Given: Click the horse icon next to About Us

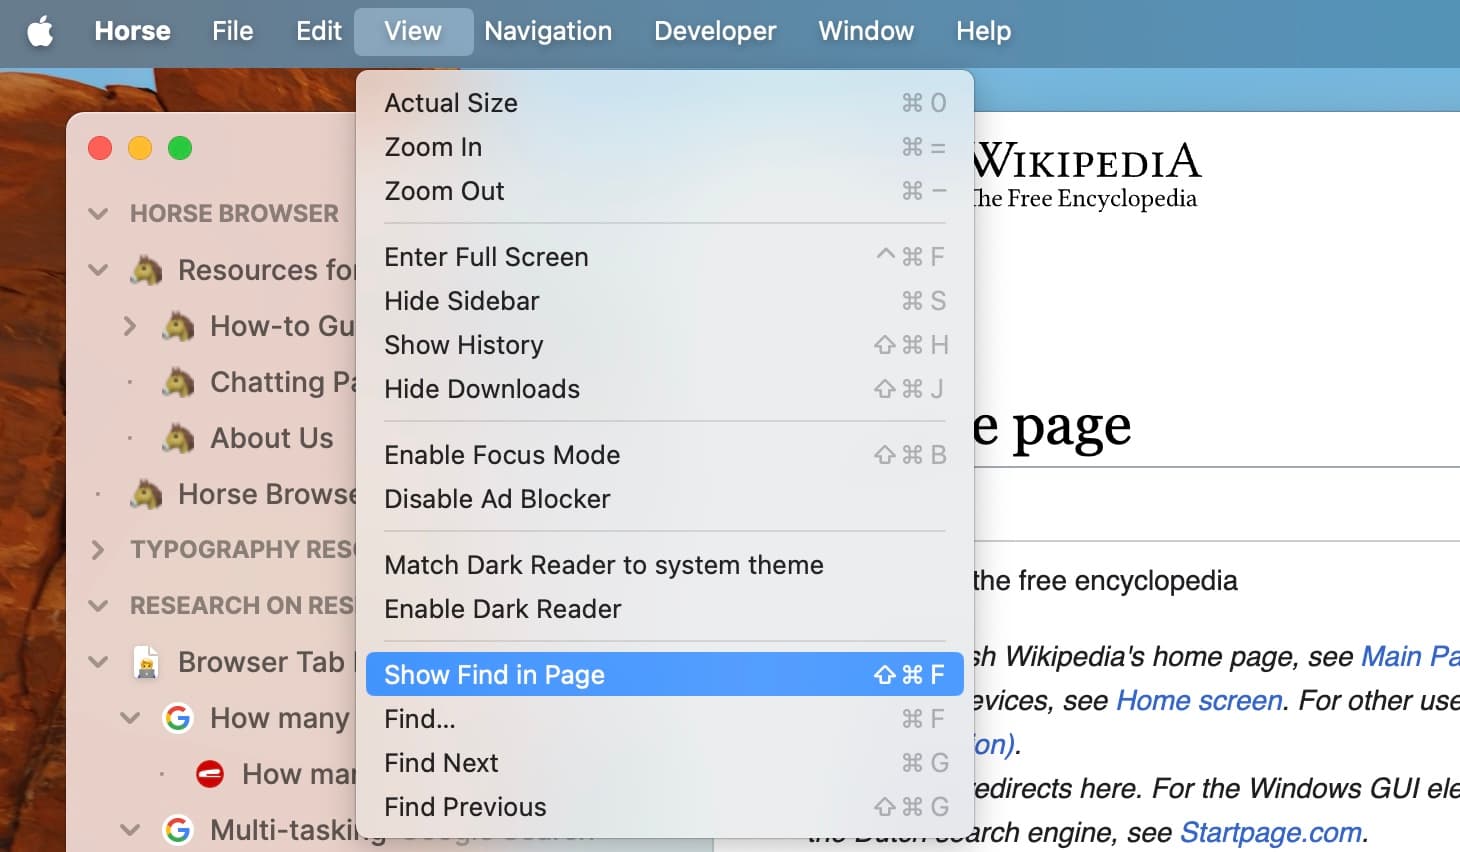Looking at the screenshot, I should tap(177, 438).
